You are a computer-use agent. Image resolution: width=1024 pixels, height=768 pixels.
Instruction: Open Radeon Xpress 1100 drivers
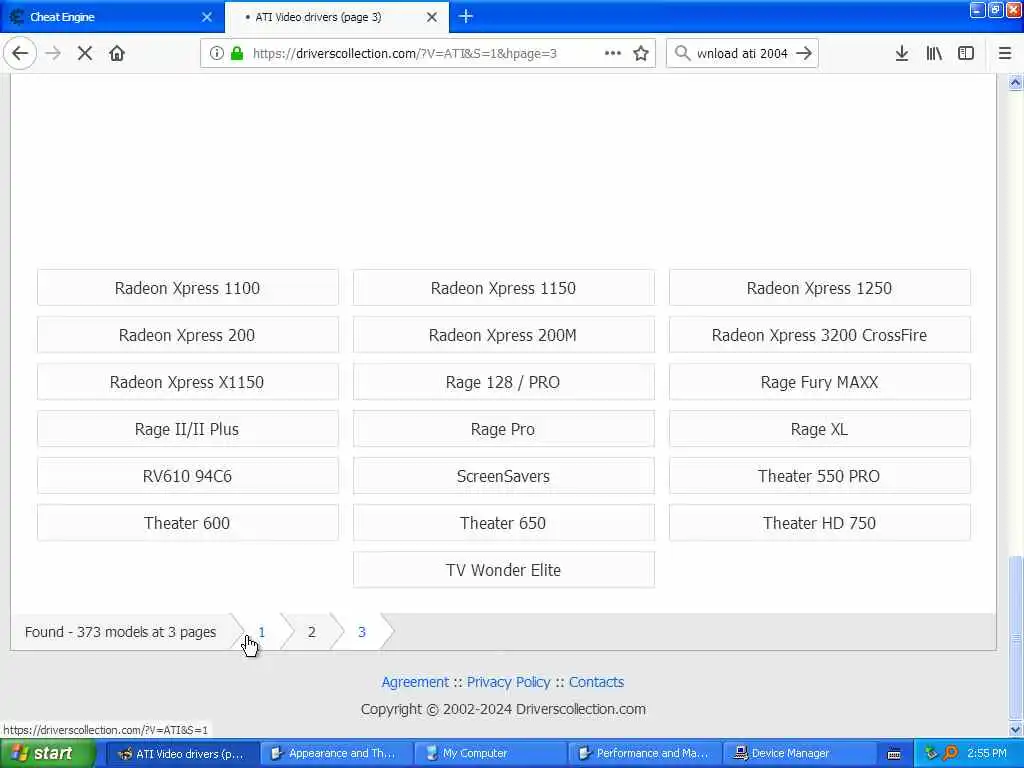(x=187, y=288)
